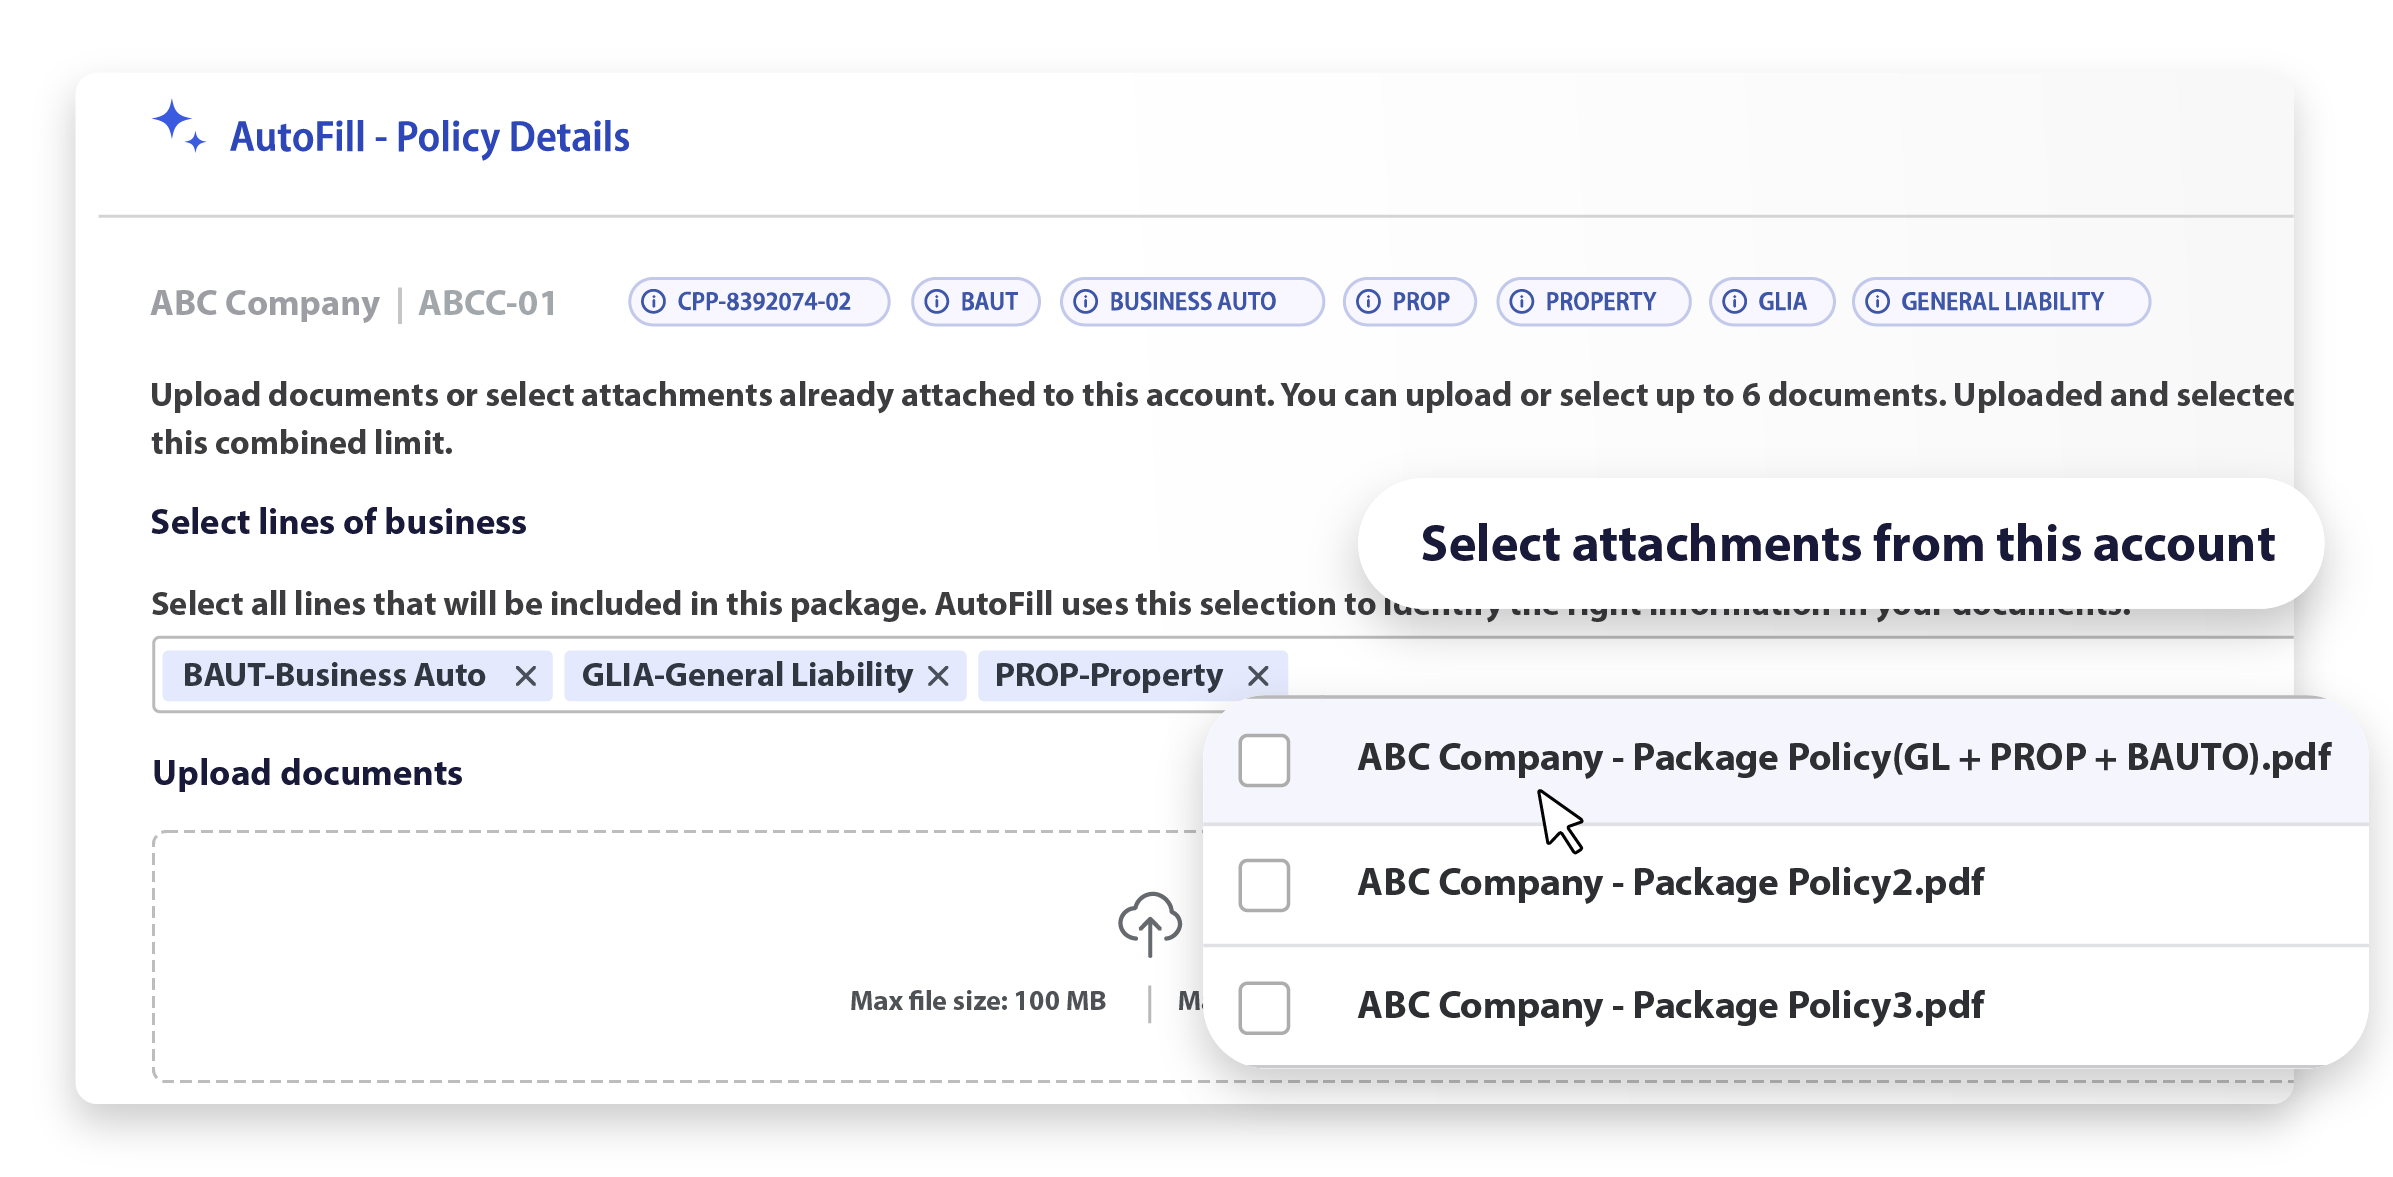Click the CPP-8392074-02 policy chip label

[x=764, y=302]
